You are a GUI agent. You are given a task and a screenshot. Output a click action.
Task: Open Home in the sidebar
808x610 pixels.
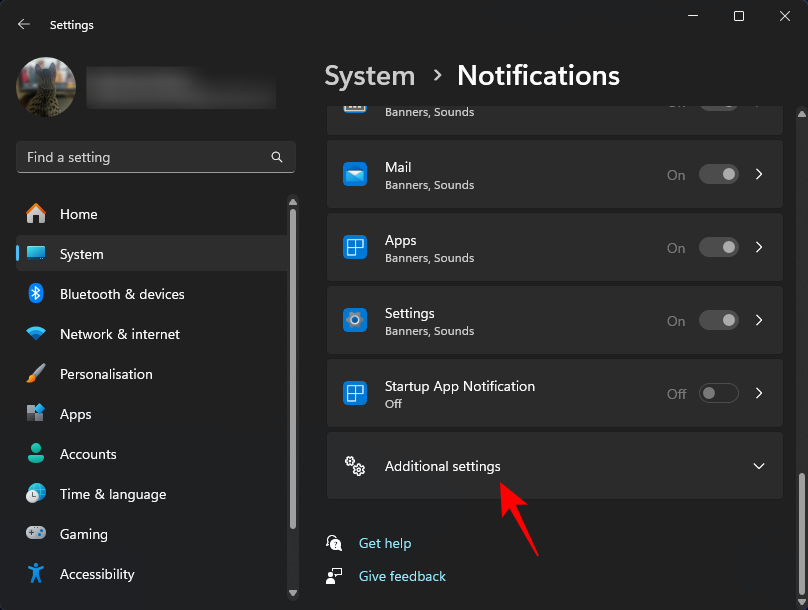[x=152, y=214]
